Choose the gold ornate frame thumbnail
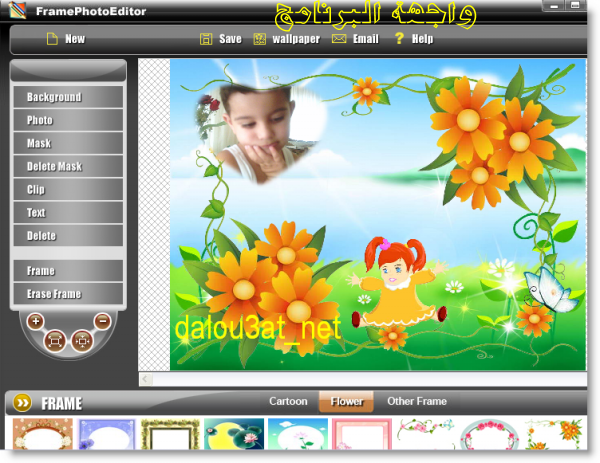The height and width of the screenshot is (463, 600). (171, 435)
